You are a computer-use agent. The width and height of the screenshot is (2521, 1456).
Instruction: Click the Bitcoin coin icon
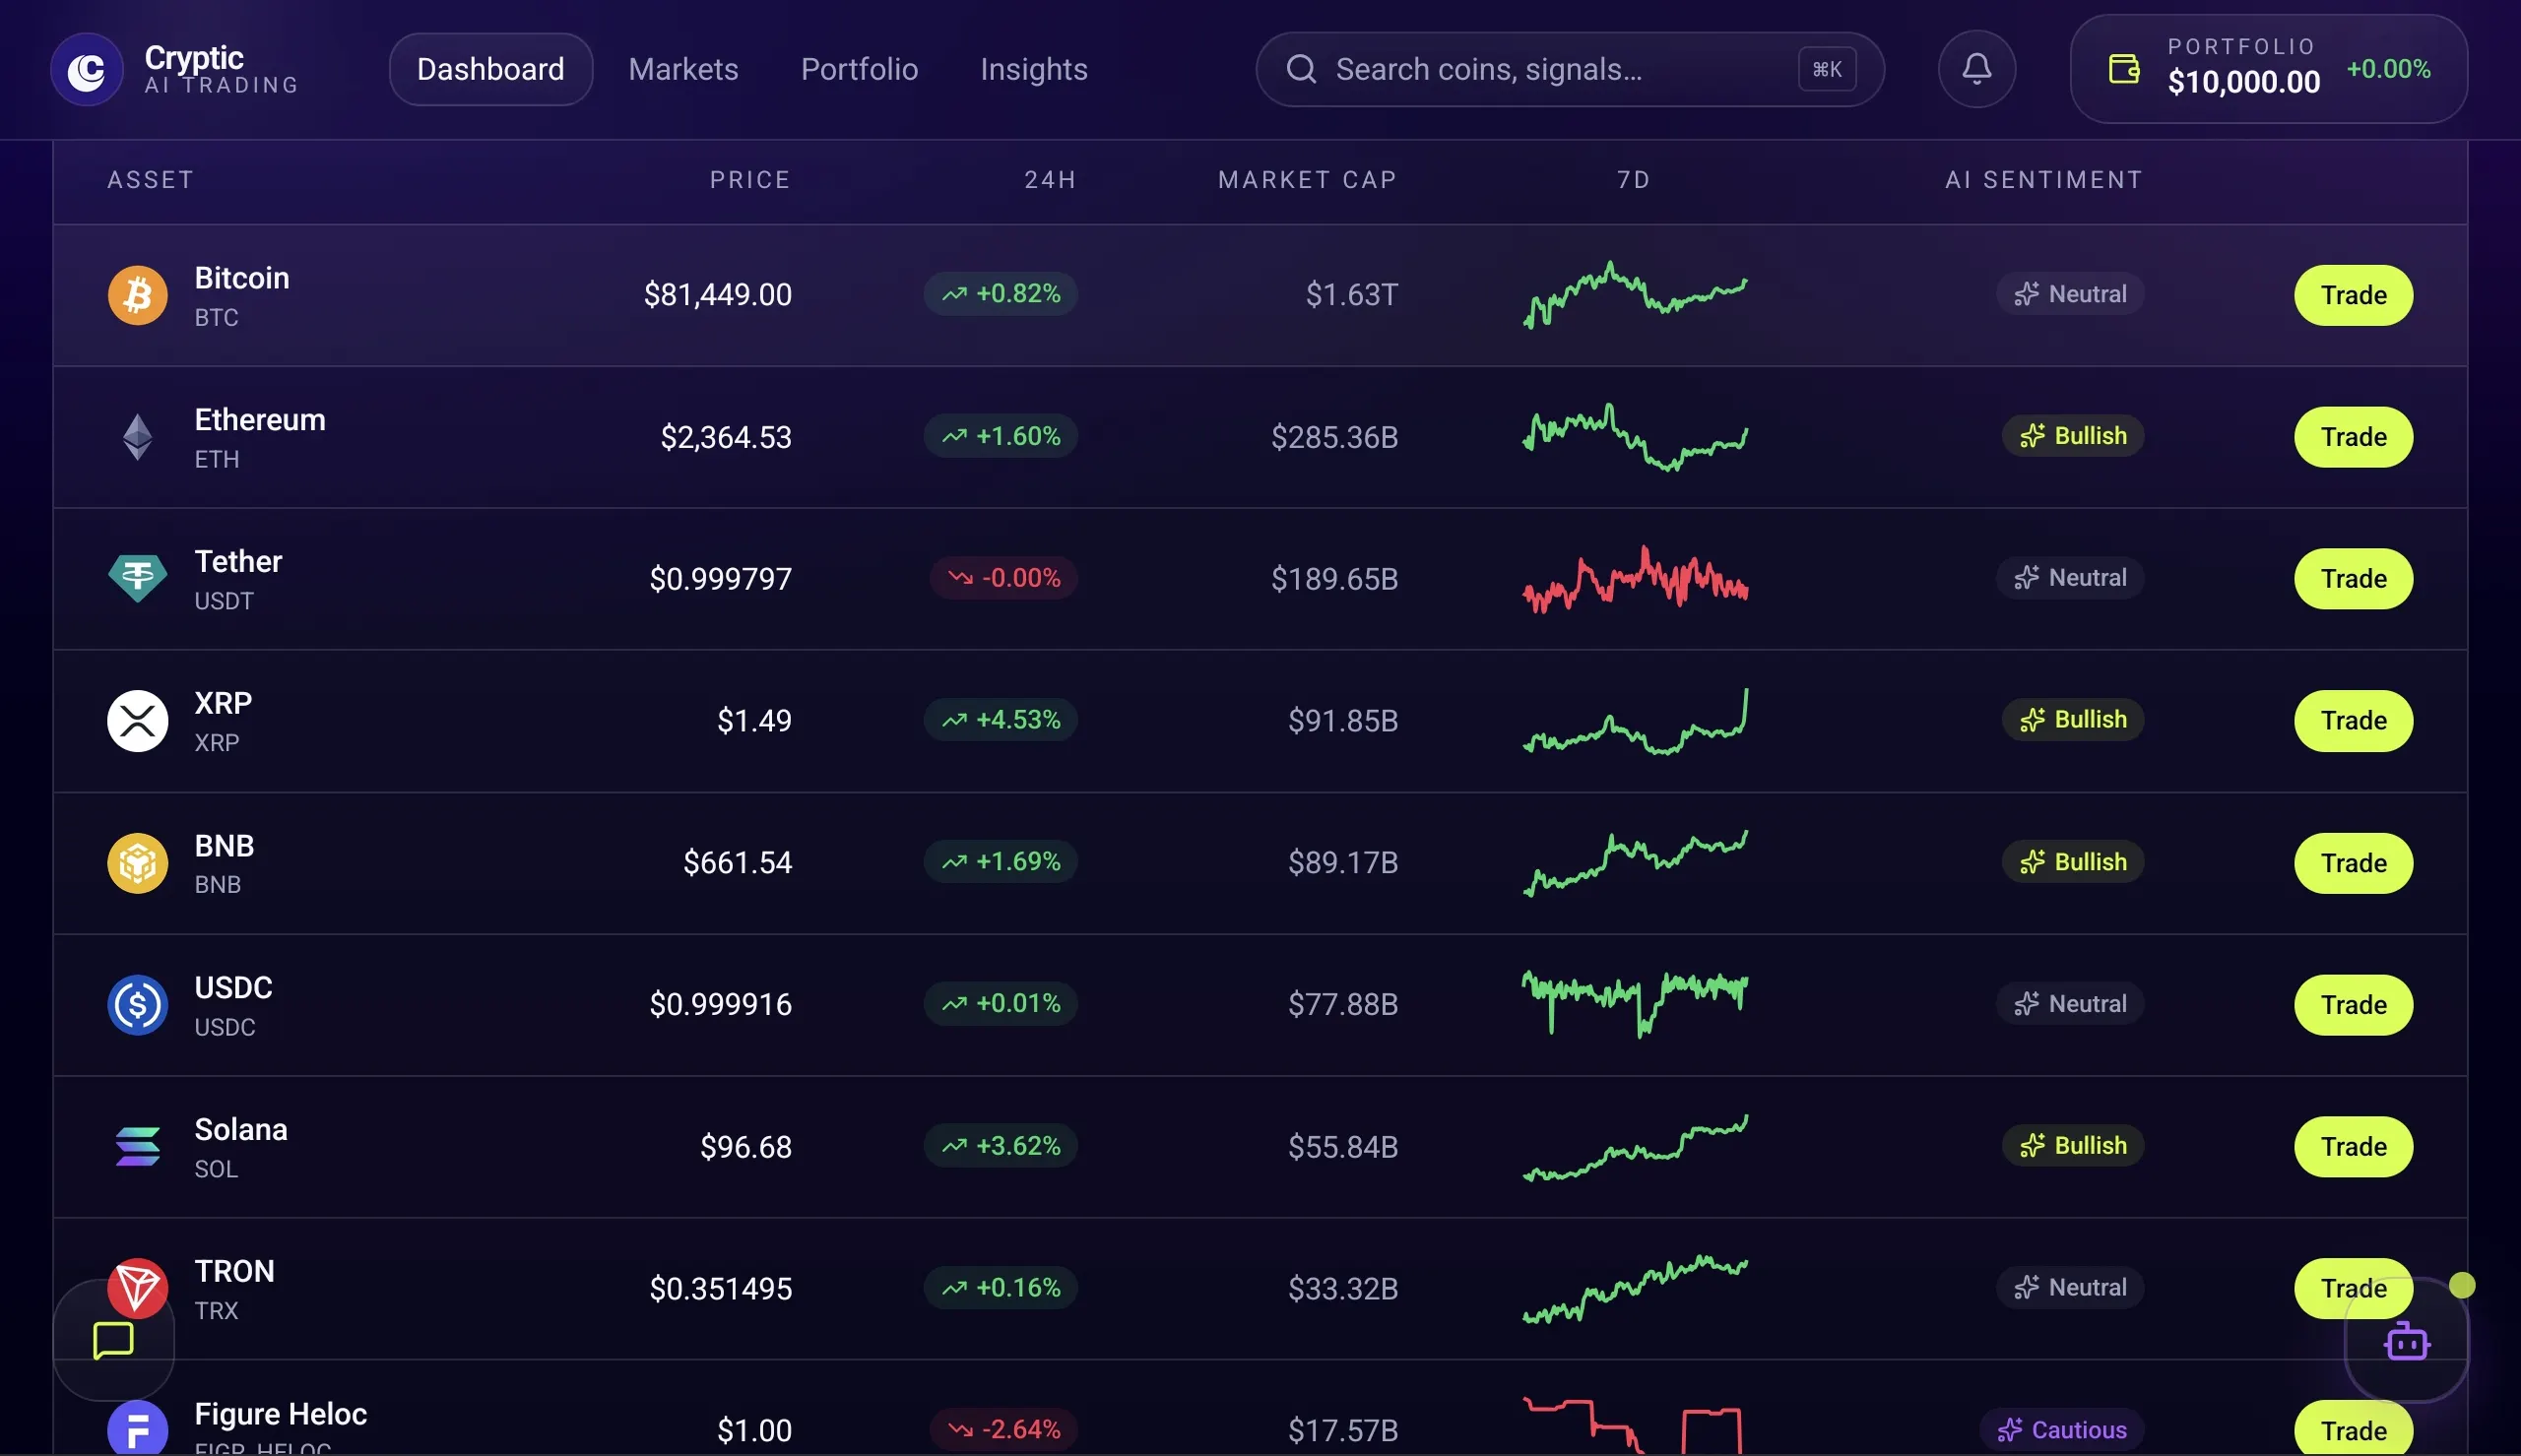tap(137, 295)
